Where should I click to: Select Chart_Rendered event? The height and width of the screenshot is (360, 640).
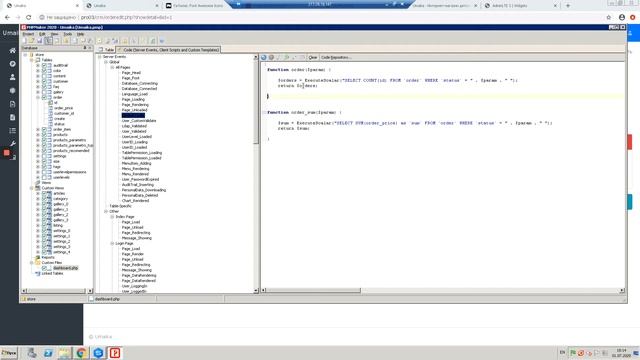point(135,201)
